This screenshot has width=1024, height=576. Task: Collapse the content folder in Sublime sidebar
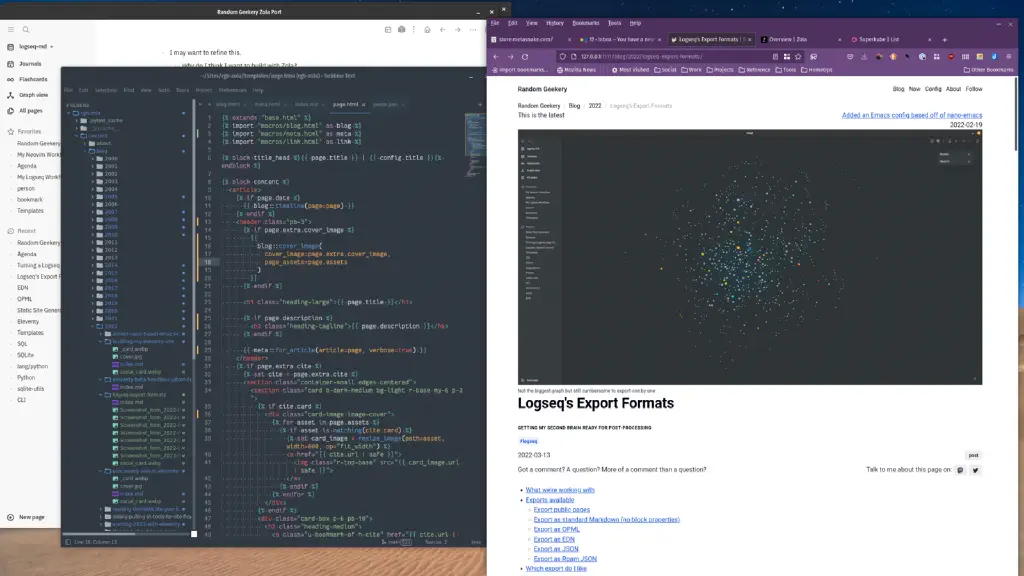(77, 136)
